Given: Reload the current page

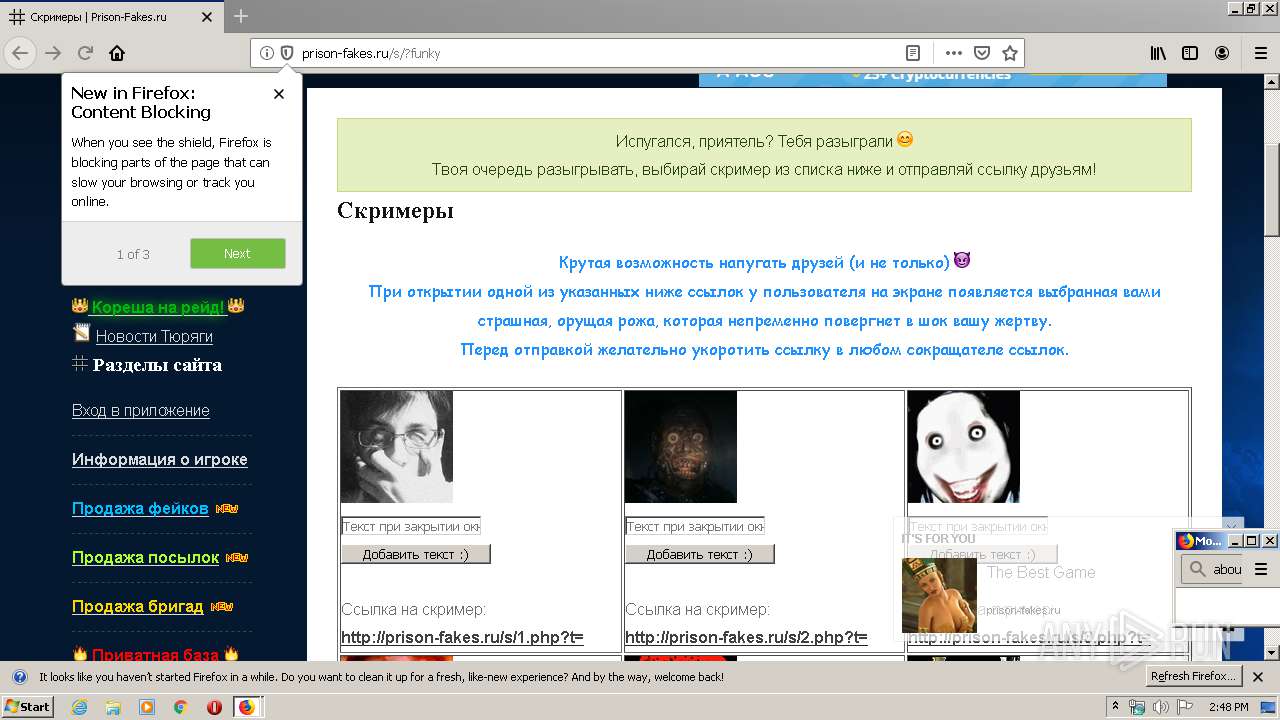Looking at the screenshot, I should click(85, 53).
